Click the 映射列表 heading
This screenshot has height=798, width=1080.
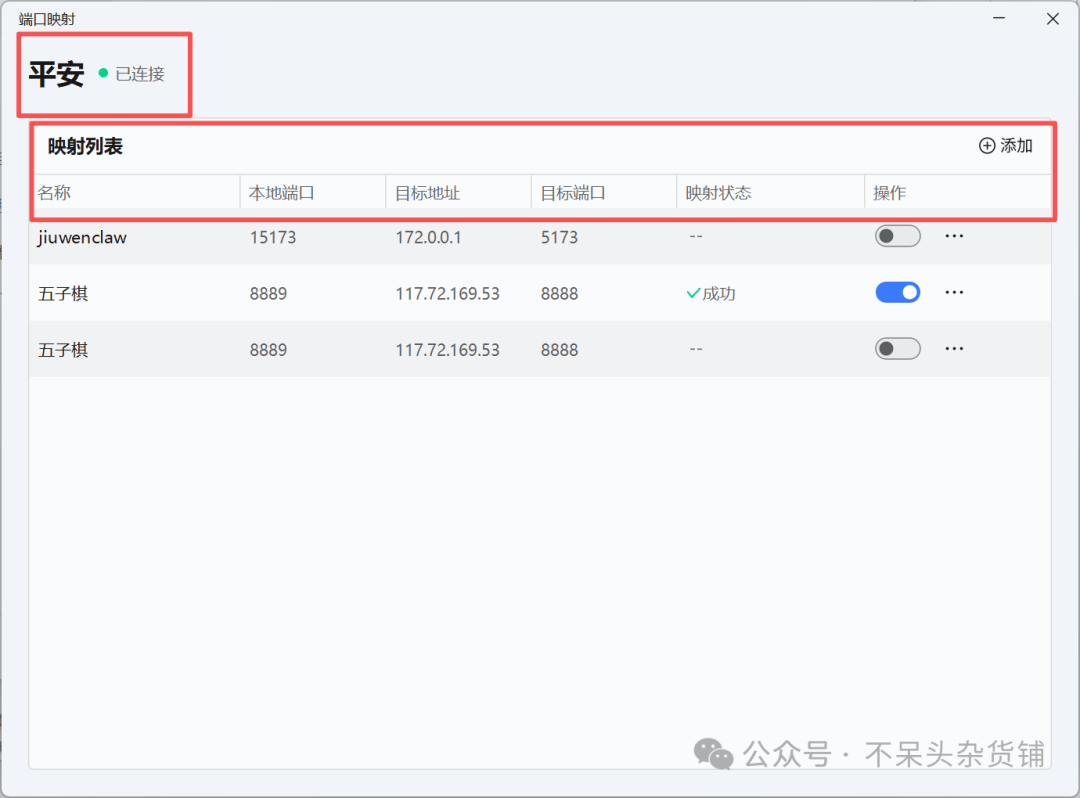[x=85, y=147]
